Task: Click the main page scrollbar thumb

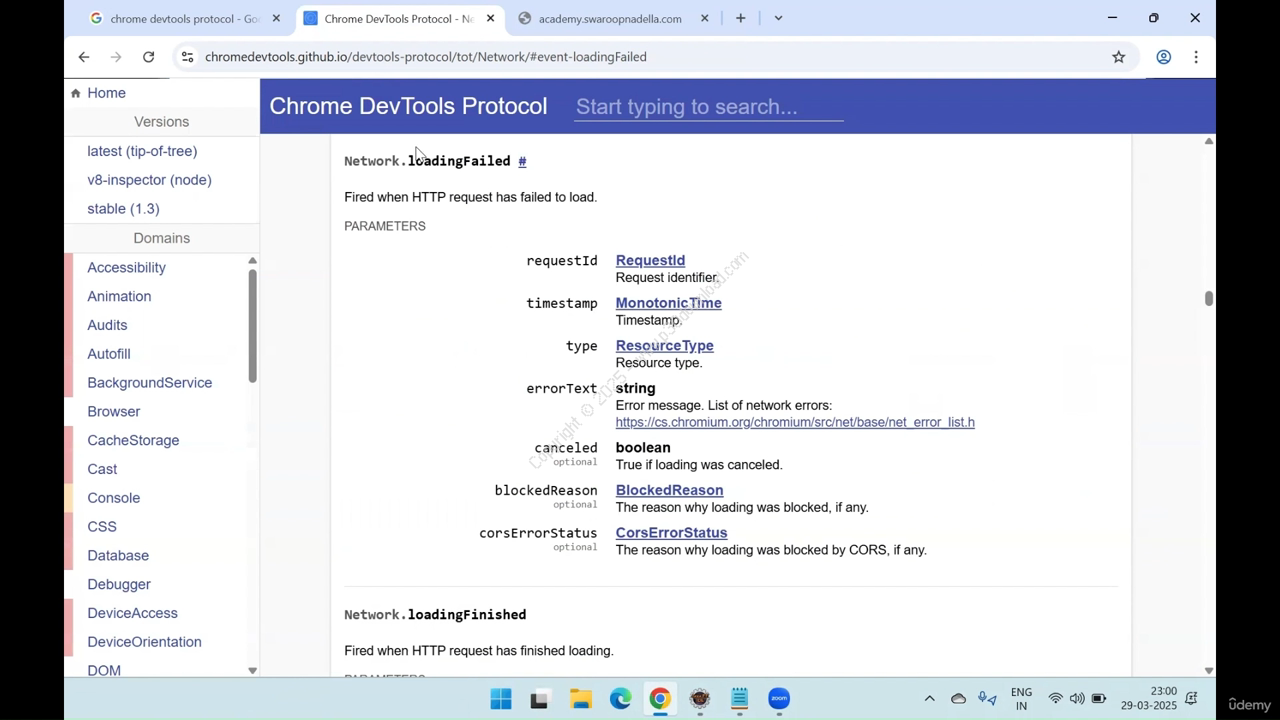Action: point(1208,298)
